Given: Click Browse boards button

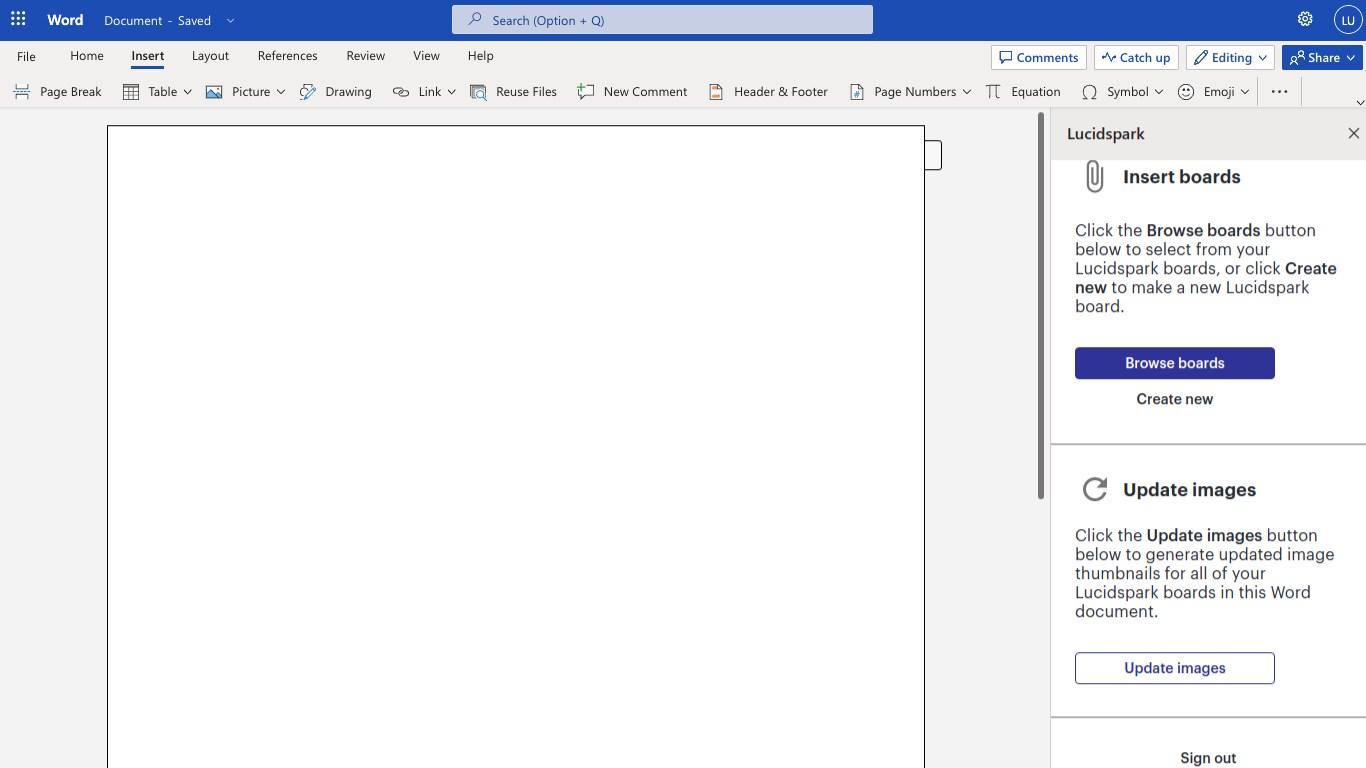Looking at the screenshot, I should coord(1175,363).
